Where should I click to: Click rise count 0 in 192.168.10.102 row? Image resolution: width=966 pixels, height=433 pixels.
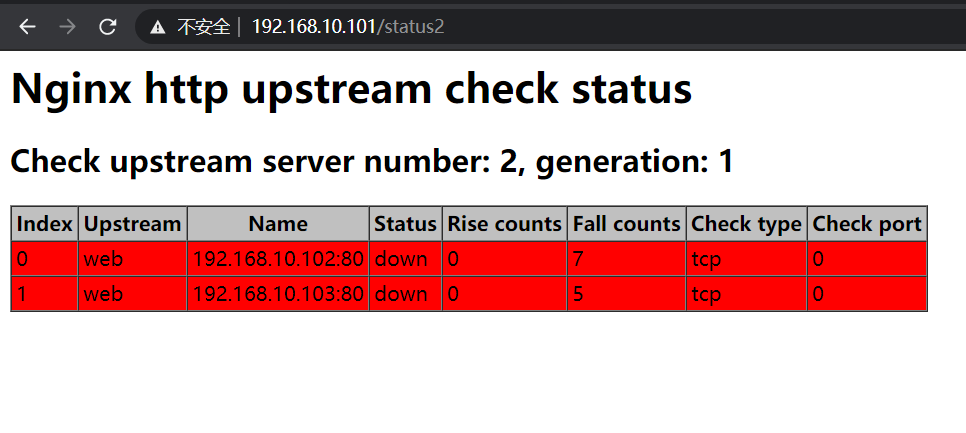coord(505,259)
